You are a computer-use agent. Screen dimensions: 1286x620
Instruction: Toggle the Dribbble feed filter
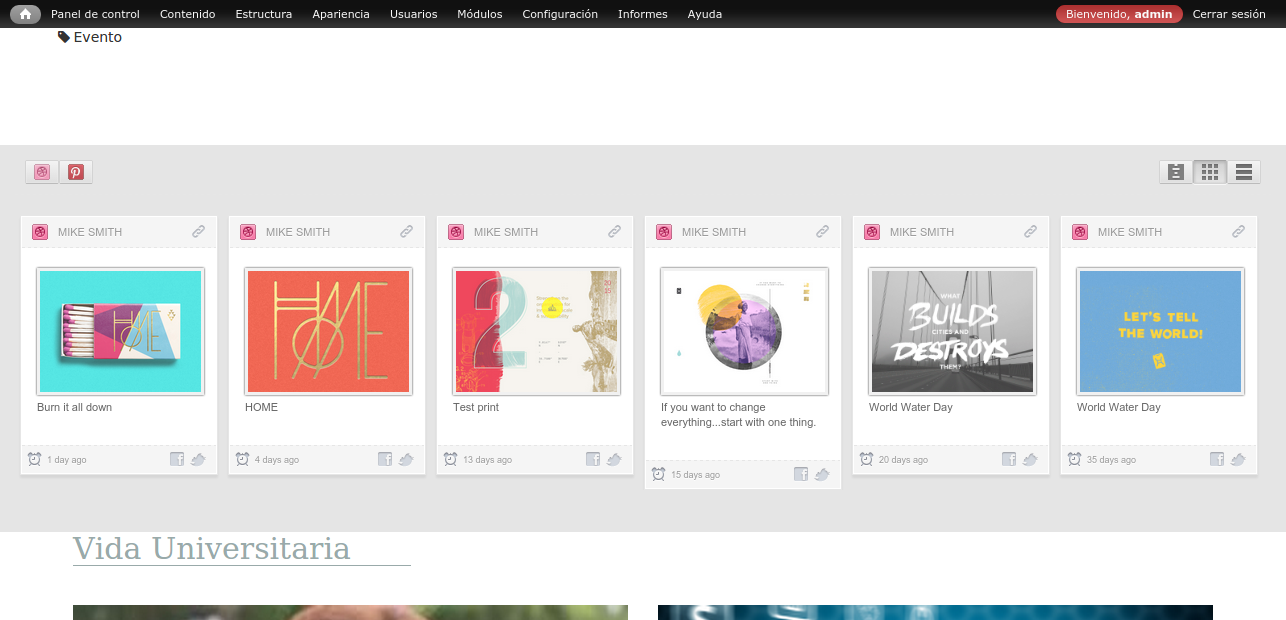[42, 172]
